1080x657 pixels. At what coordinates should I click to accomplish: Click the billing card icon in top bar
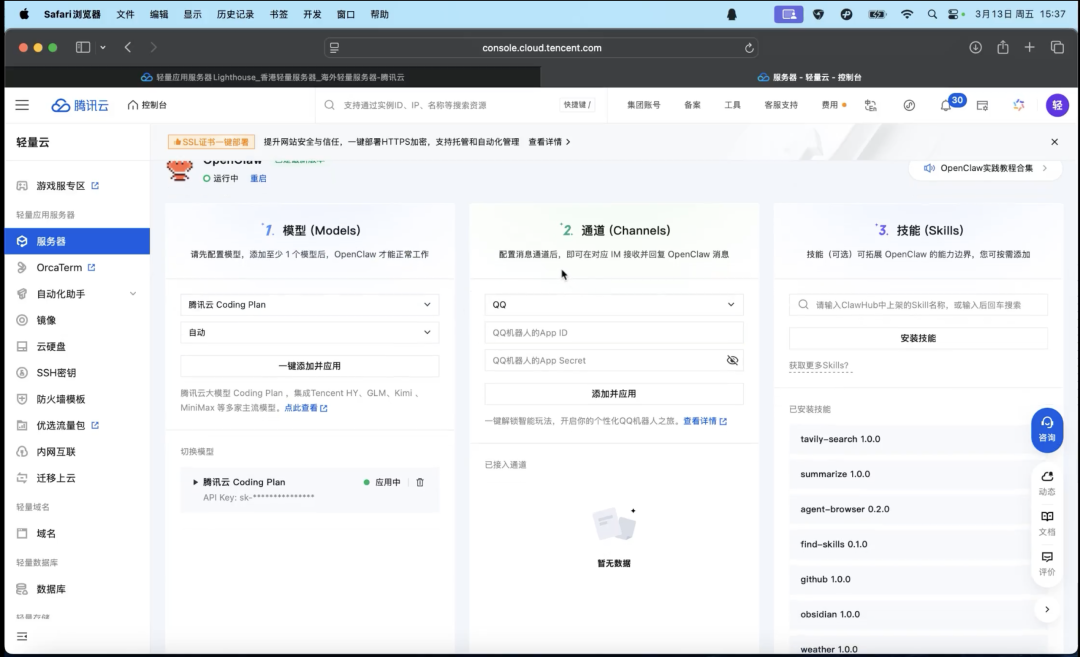[981, 104]
